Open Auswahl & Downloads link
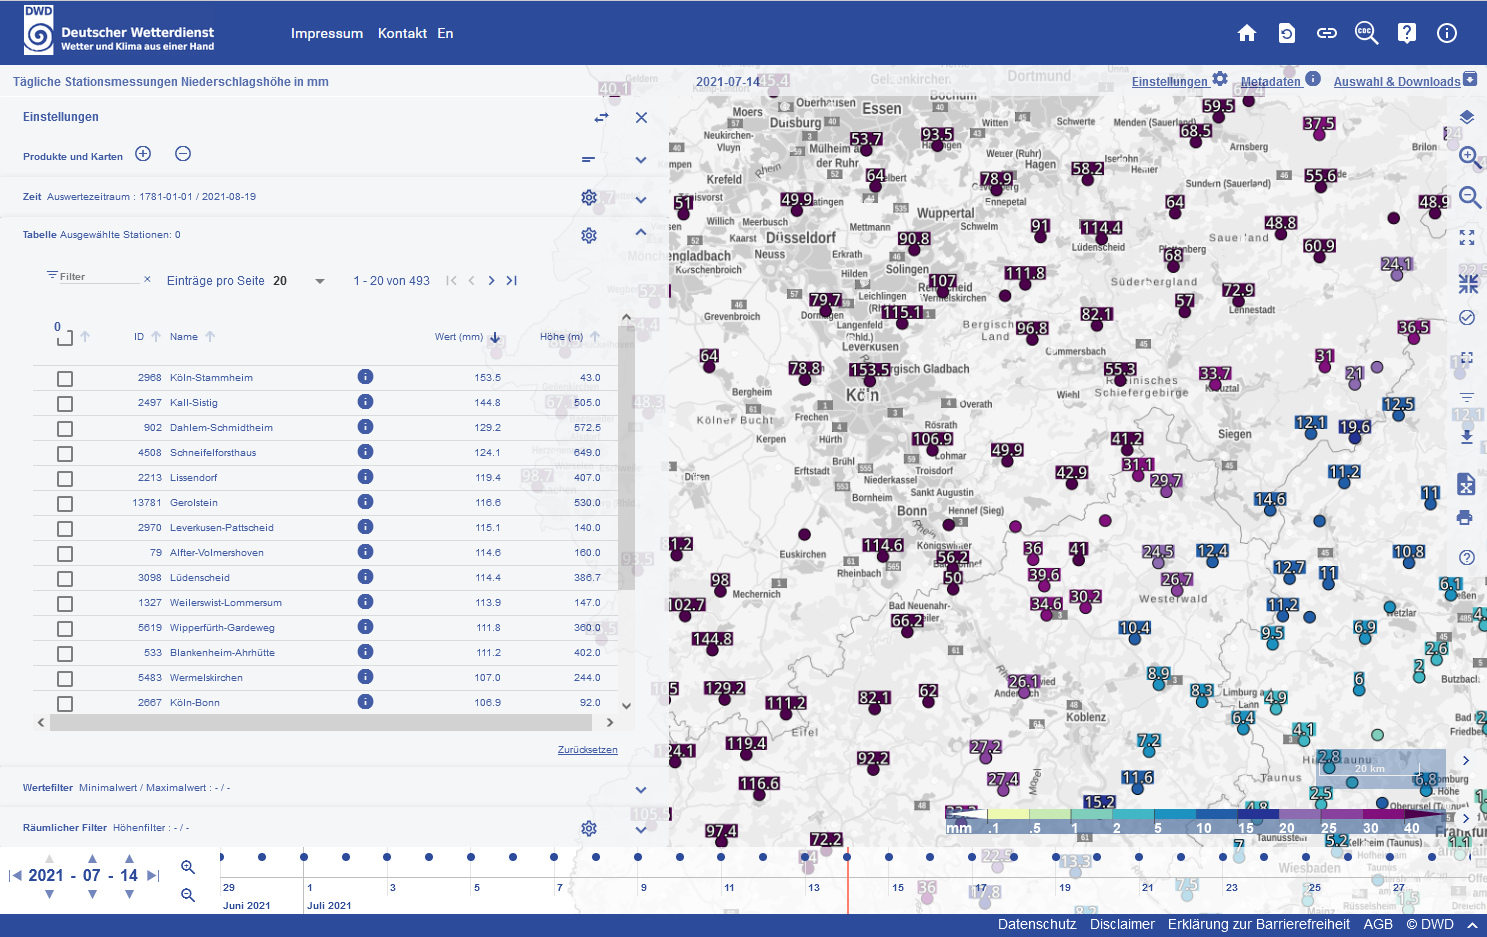 [x=1397, y=82]
